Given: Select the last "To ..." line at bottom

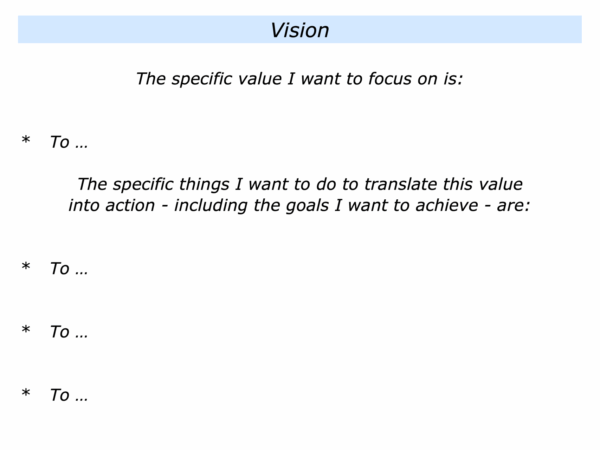Looking at the screenshot, I should [x=69, y=395].
